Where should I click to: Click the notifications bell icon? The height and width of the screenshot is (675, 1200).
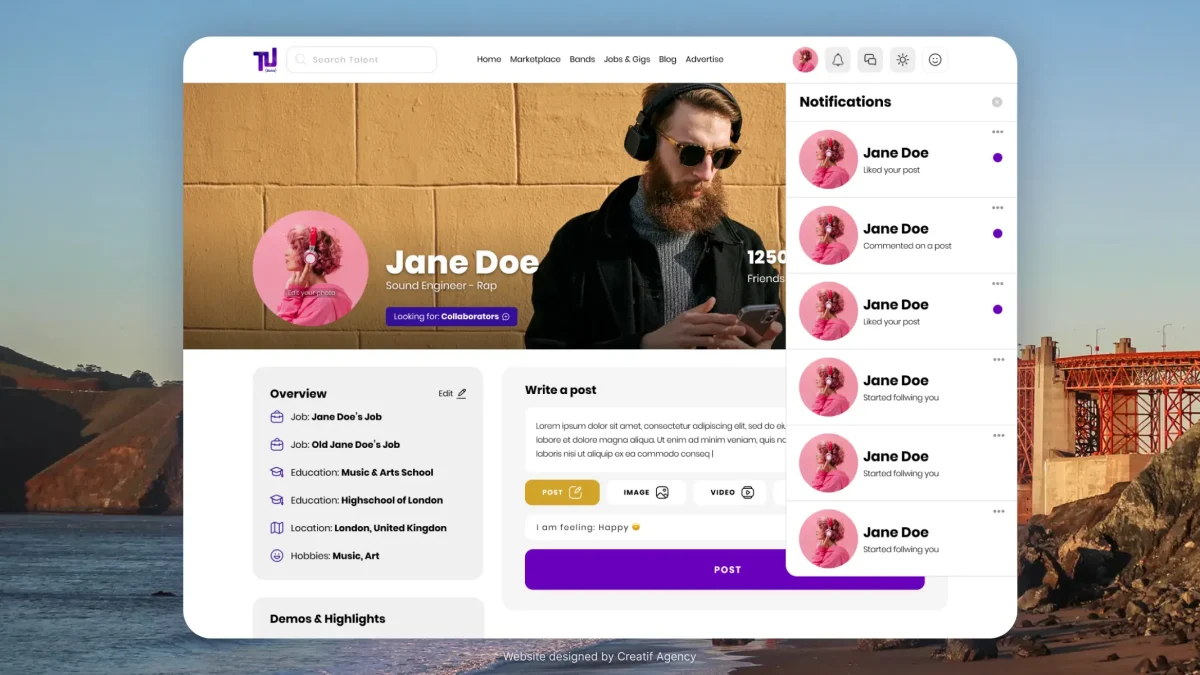coord(838,60)
